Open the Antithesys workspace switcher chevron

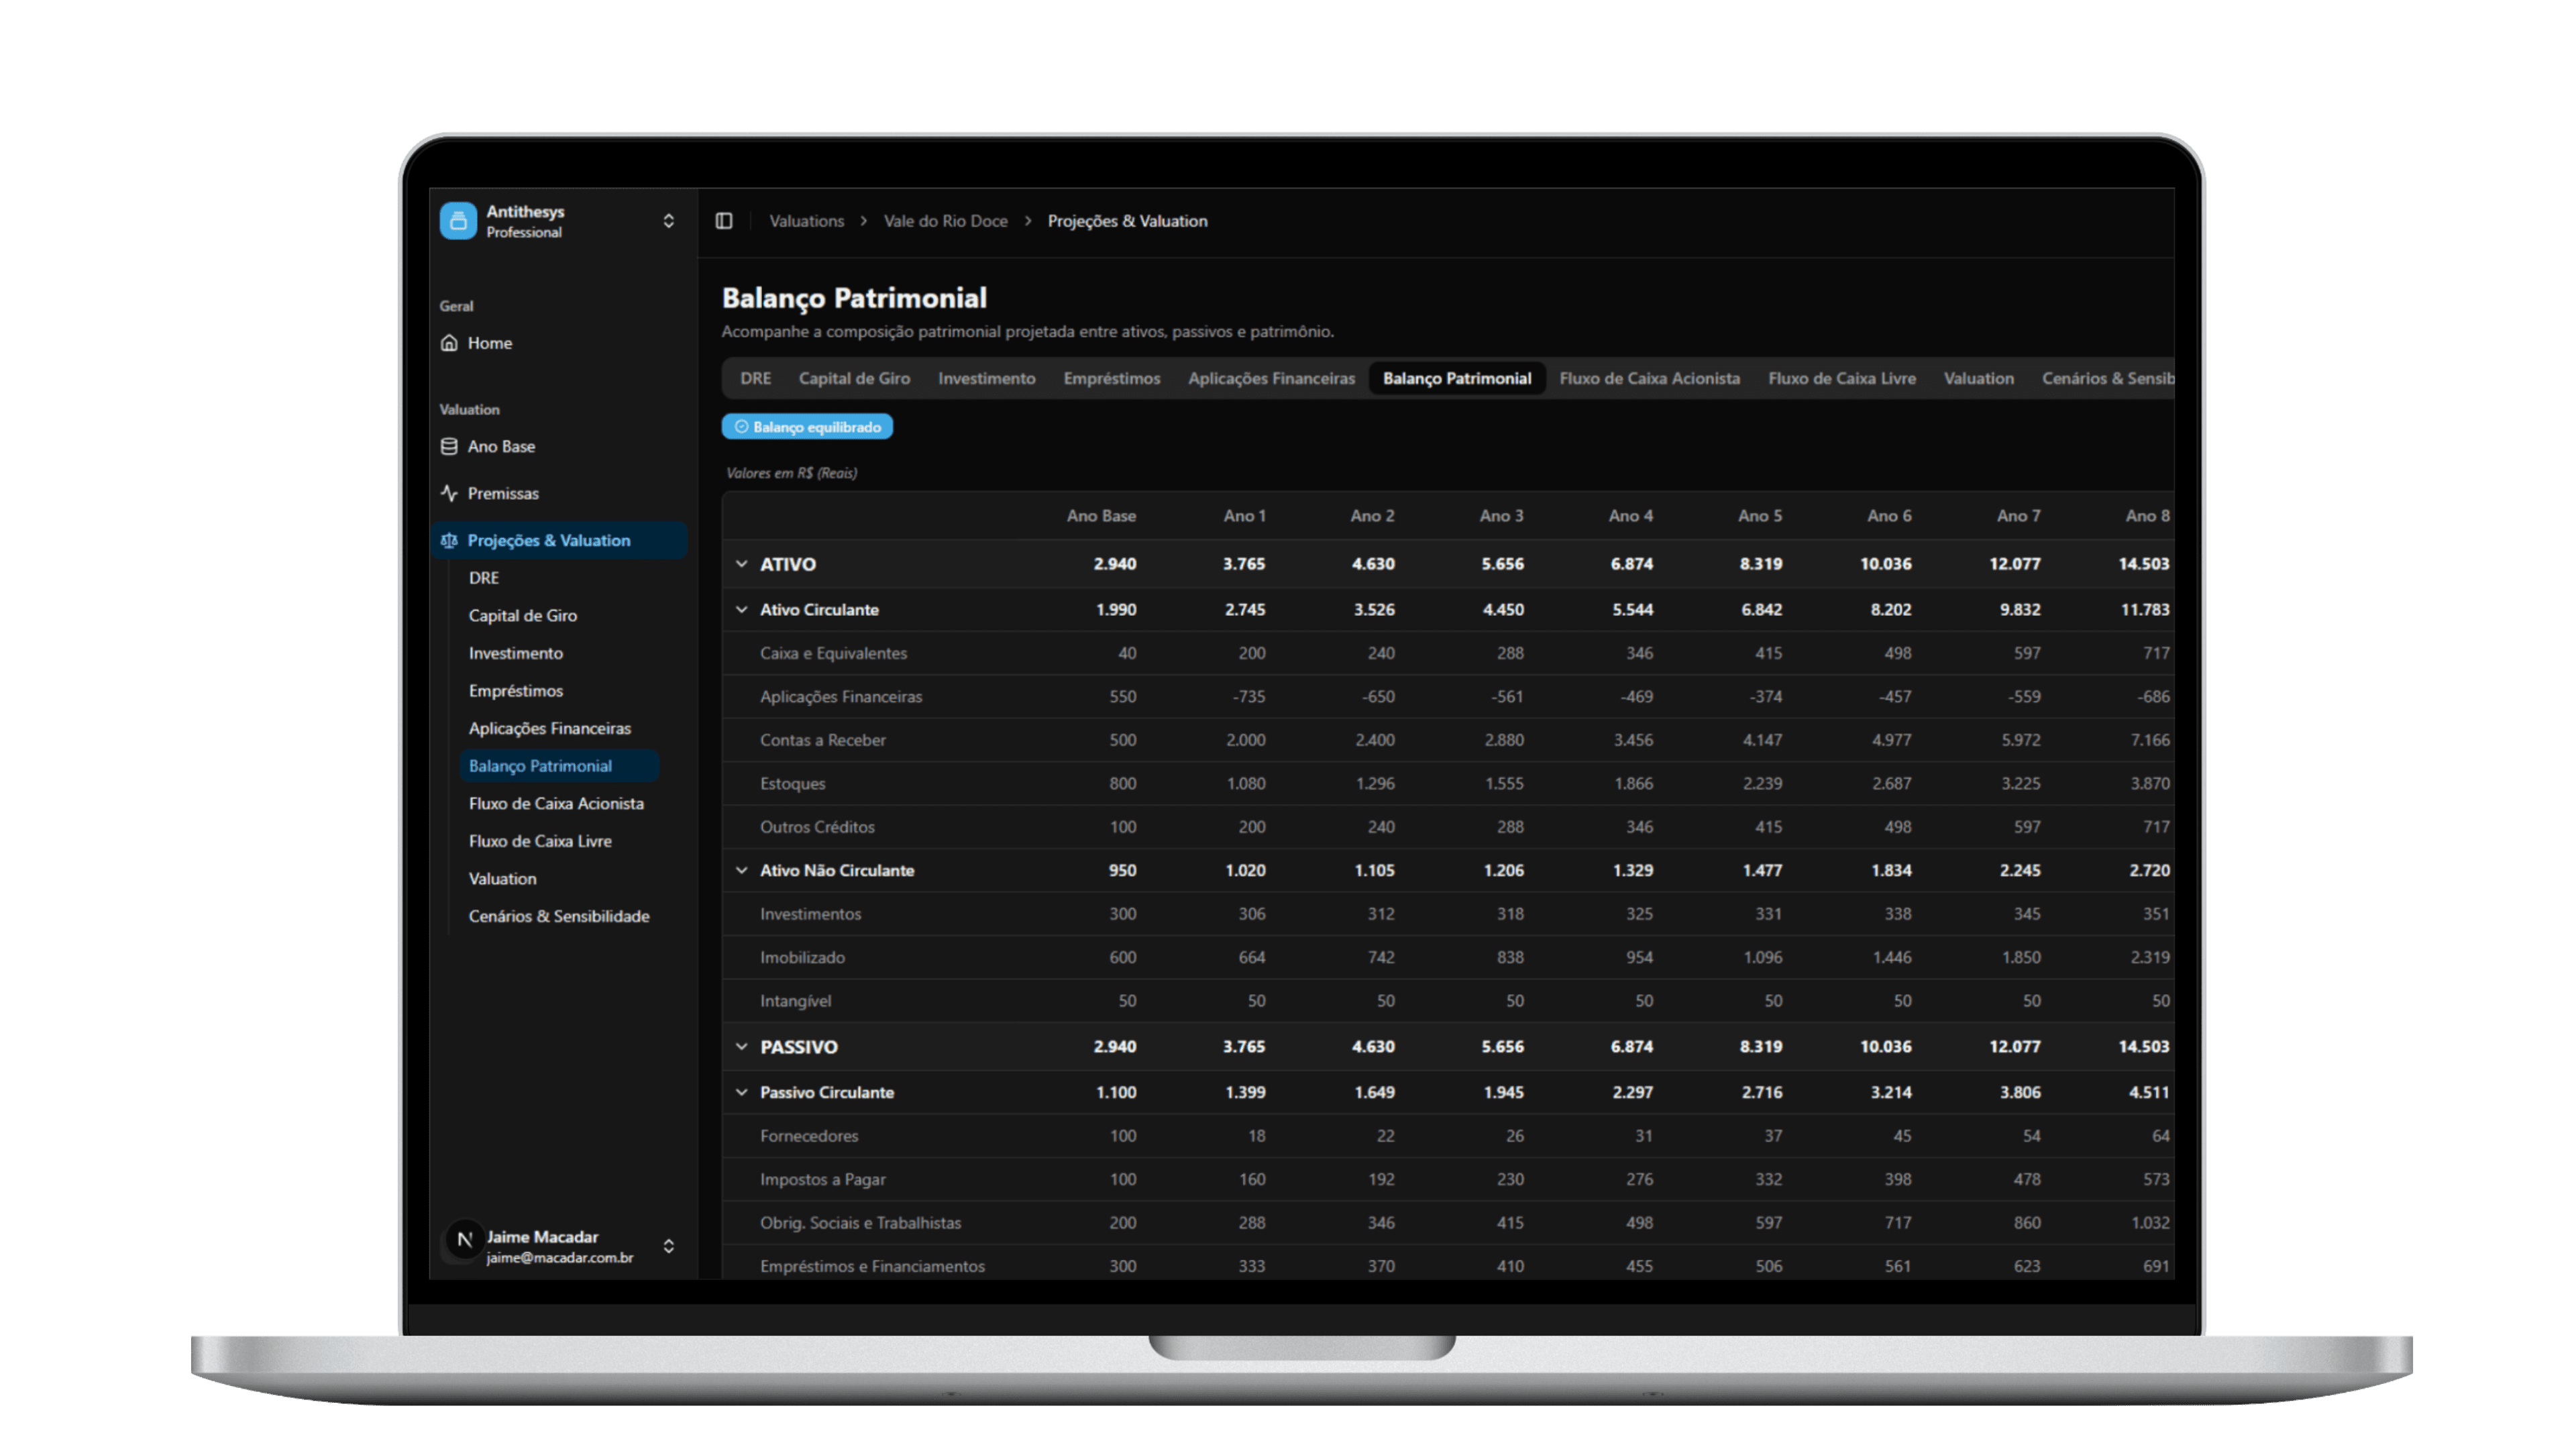(668, 220)
